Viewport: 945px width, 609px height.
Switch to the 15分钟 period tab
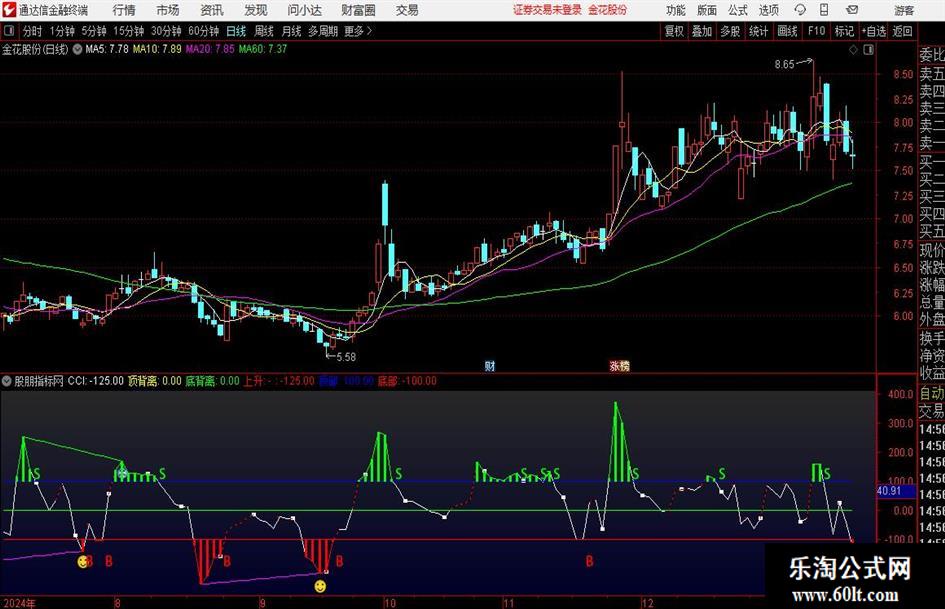129,31
